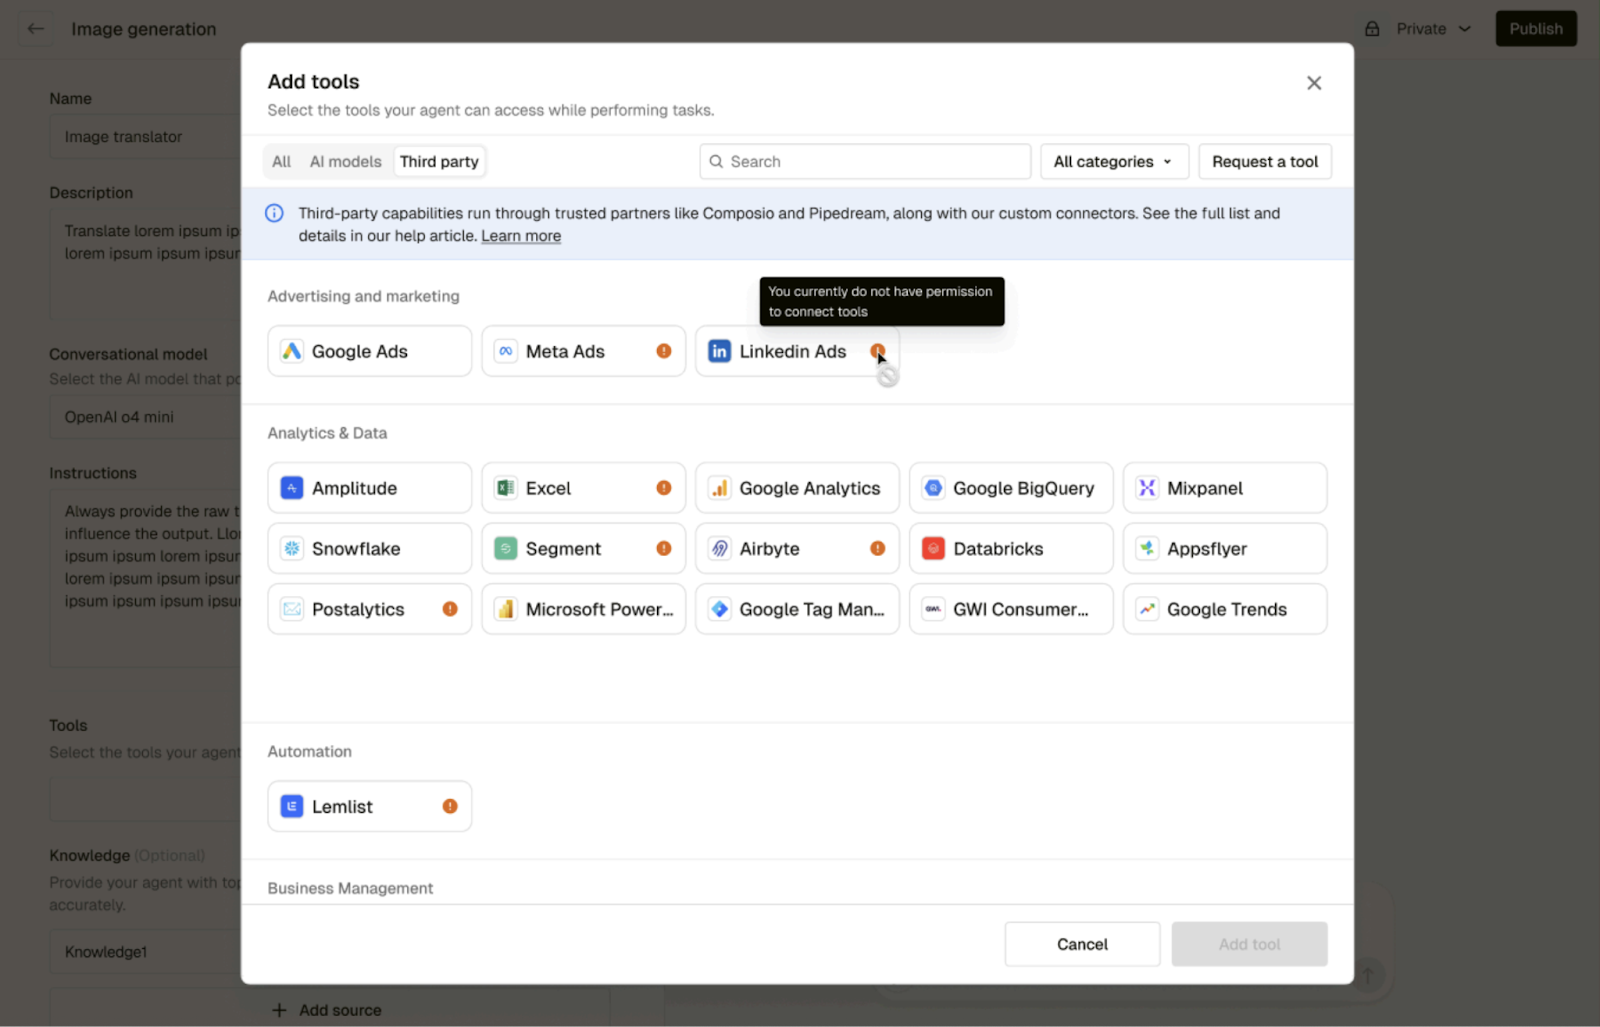Click the LinkedIn Ads logo icon
Image resolution: width=1600 pixels, height=1027 pixels.
[x=719, y=351]
